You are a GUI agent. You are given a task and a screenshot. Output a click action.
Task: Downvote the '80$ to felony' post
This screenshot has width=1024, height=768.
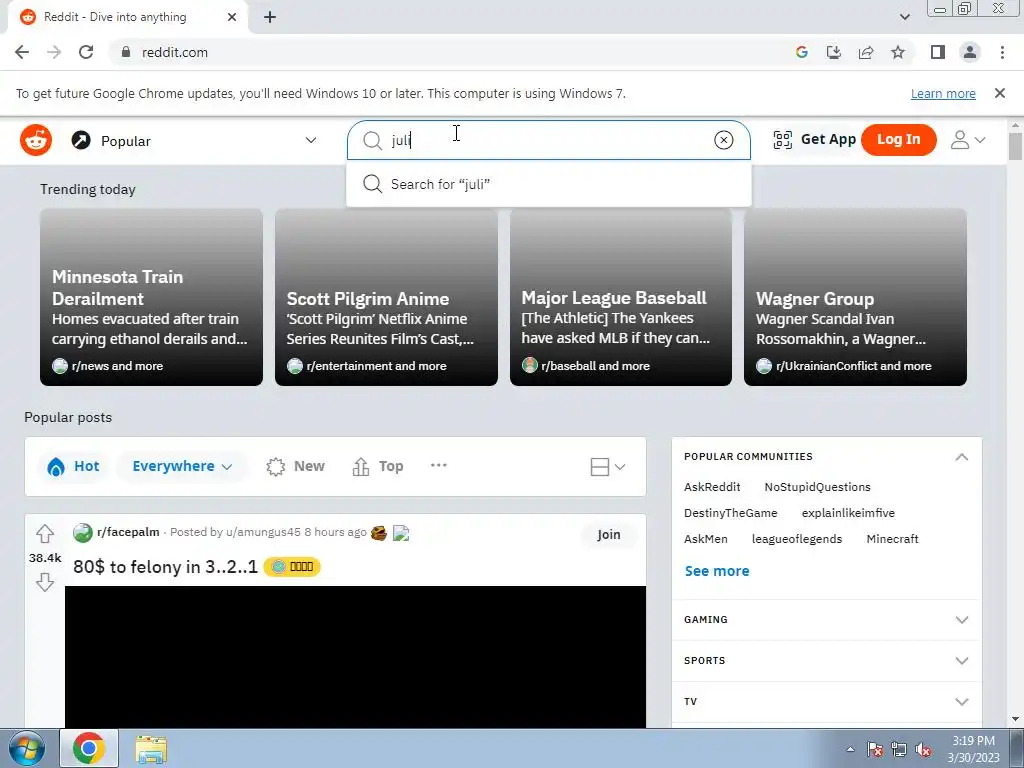44,582
